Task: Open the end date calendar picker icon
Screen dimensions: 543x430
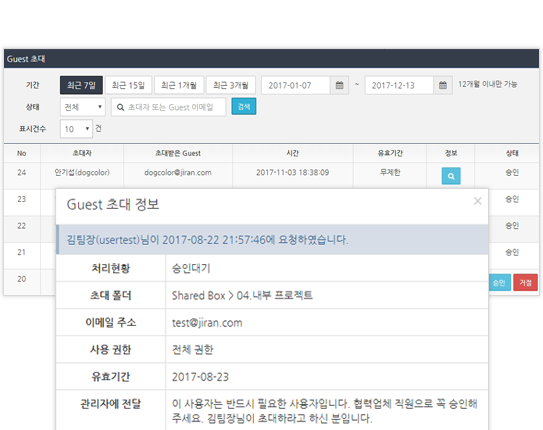Action: tap(443, 85)
